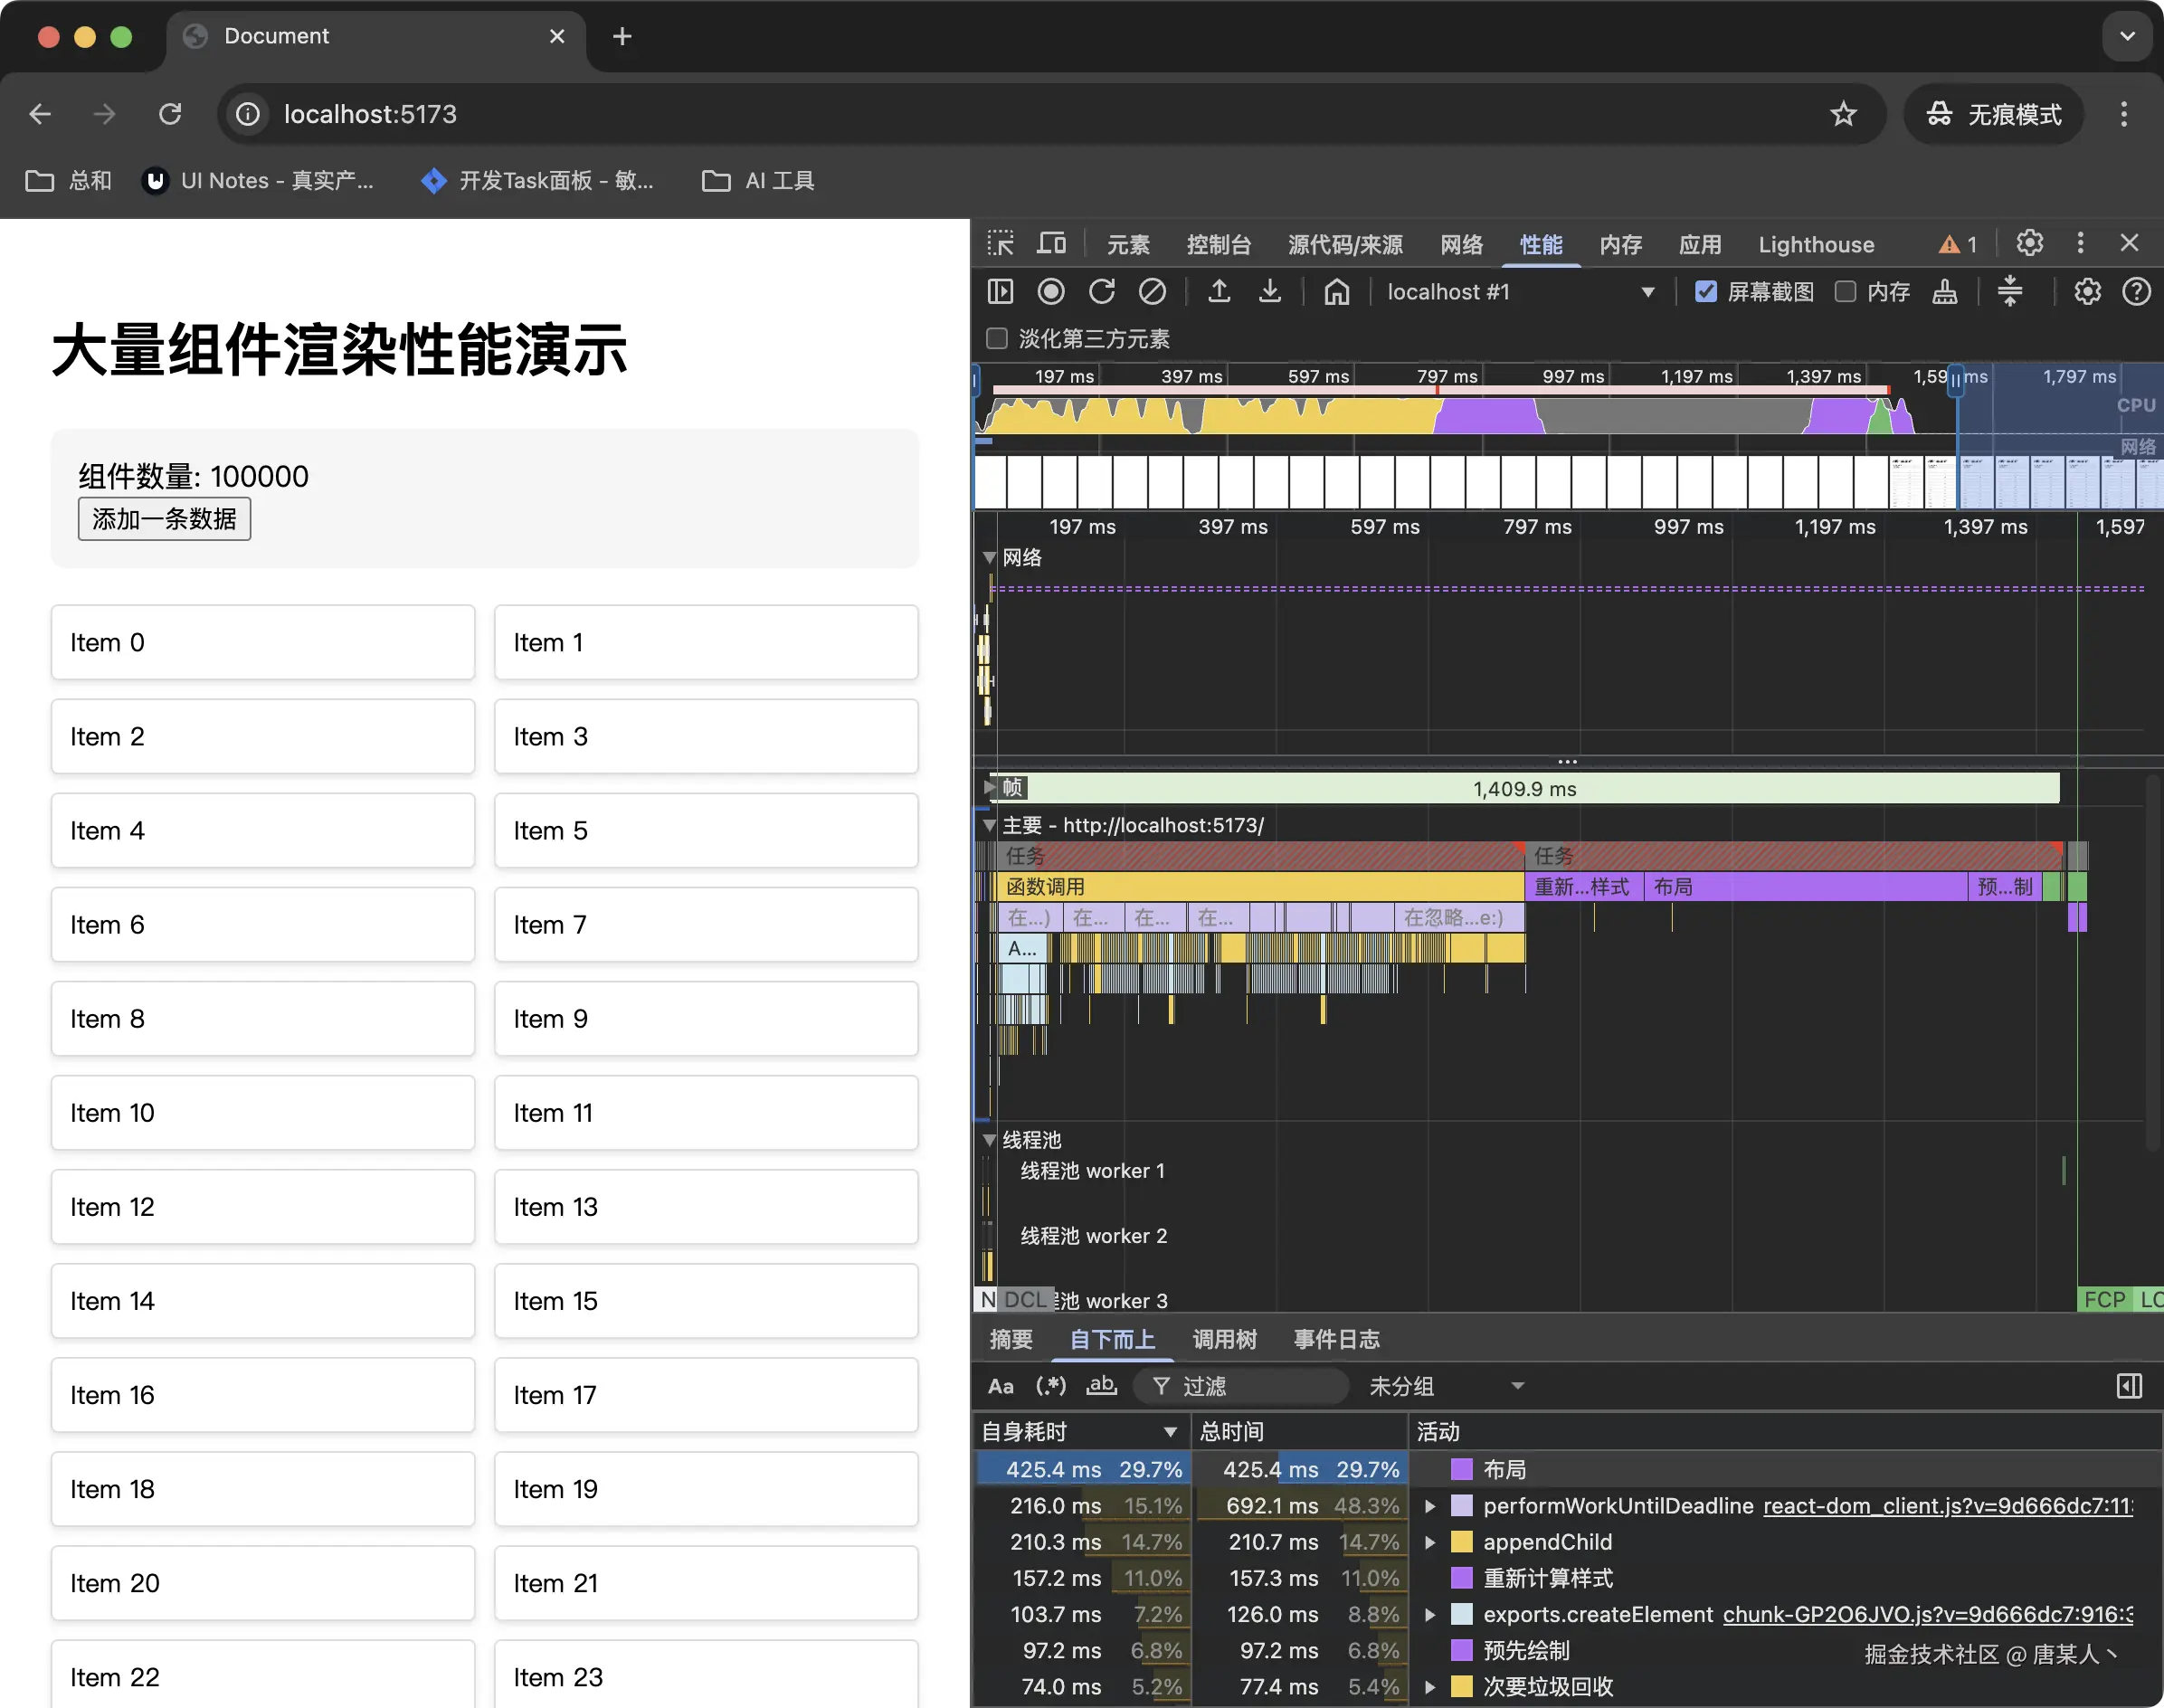Image resolution: width=2164 pixels, height=1708 pixels.
Task: Uncheck the 屏幕截图 checkbox
Action: point(1706,291)
